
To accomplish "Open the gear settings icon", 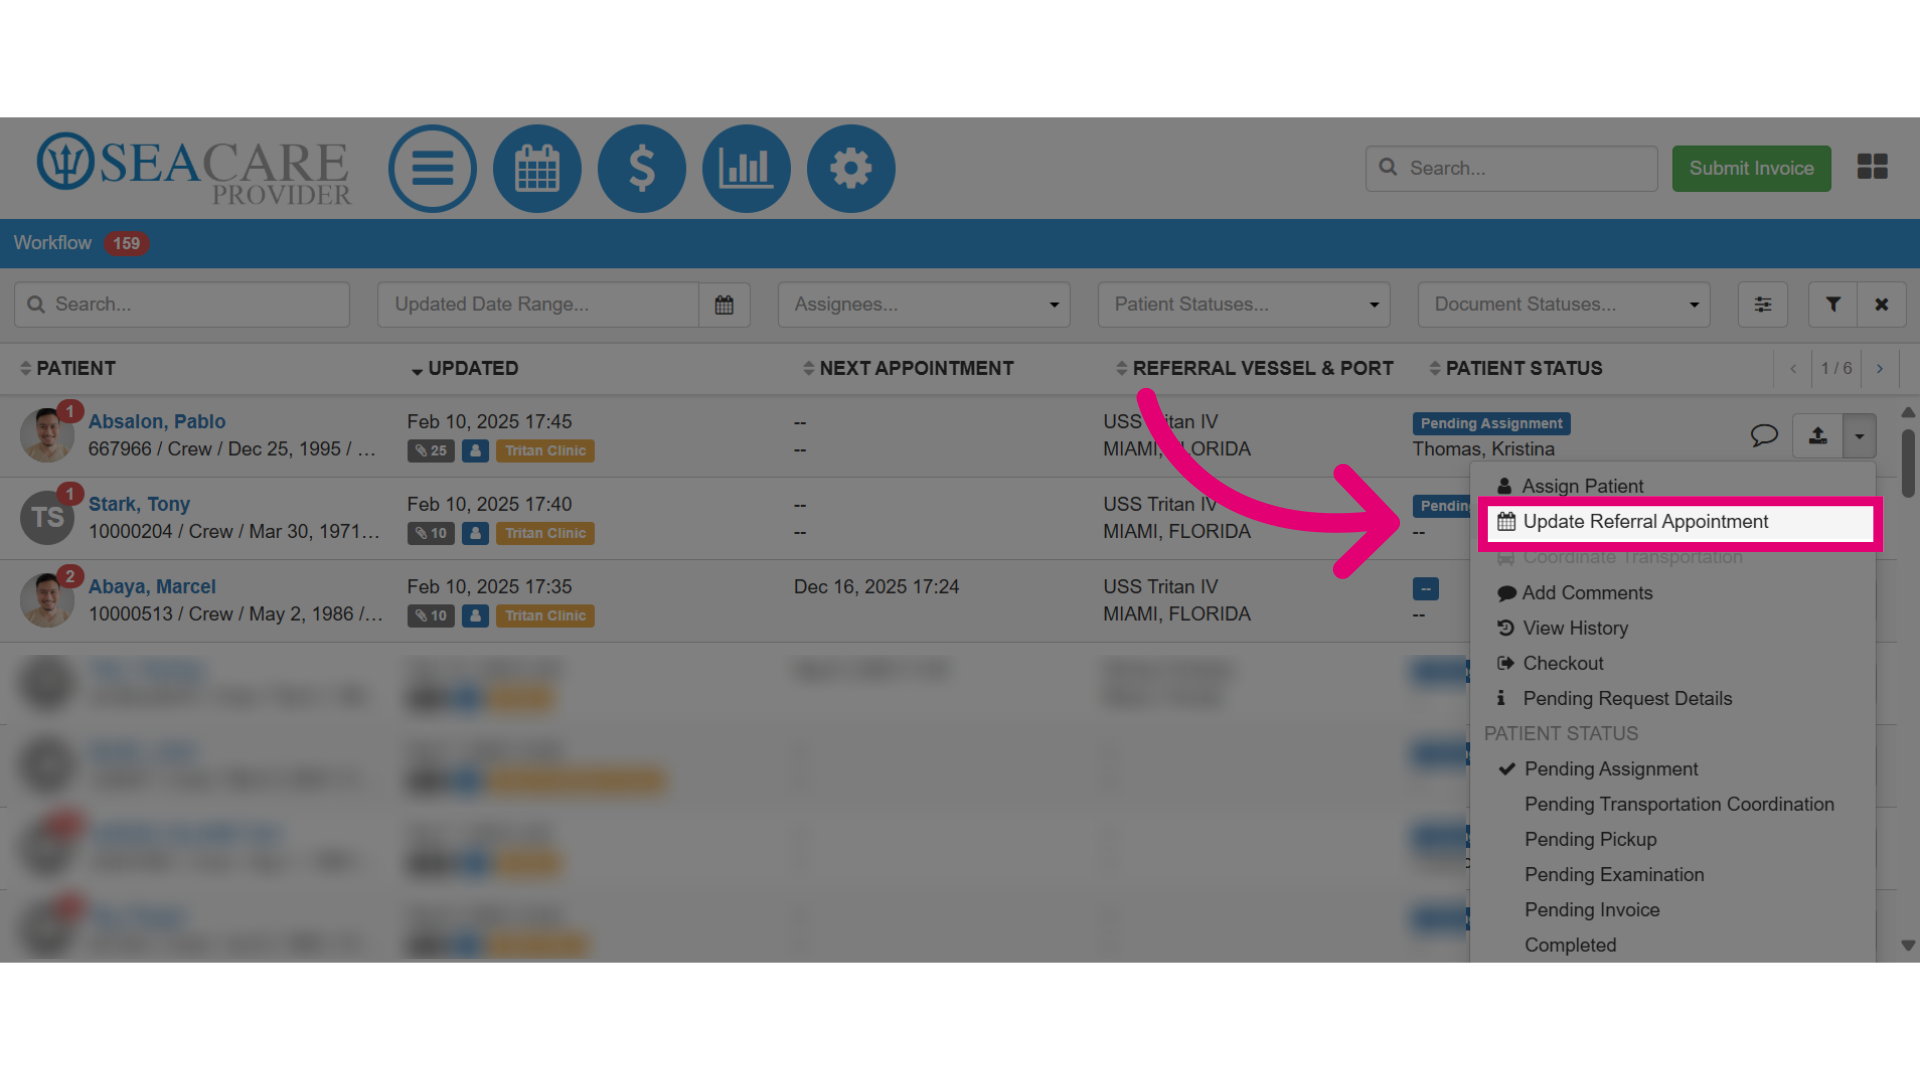I will [851, 168].
